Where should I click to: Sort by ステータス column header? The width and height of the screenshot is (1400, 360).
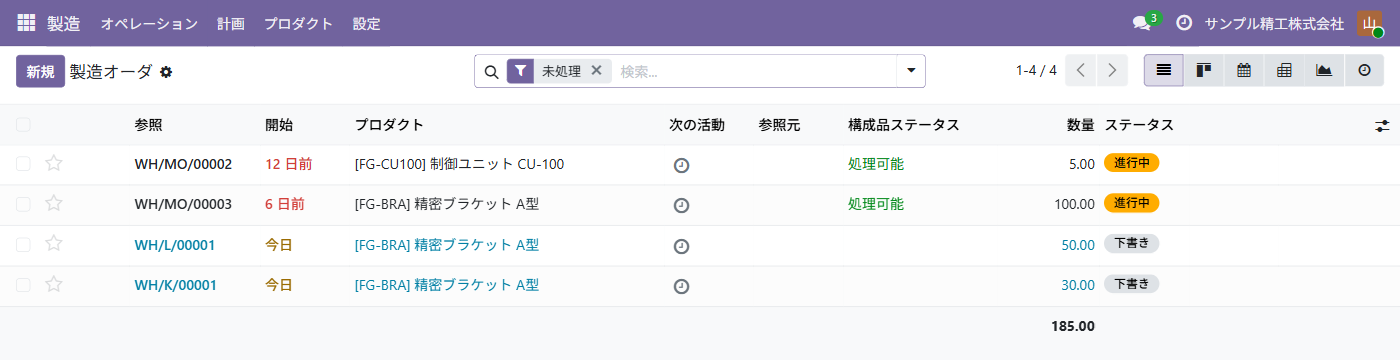pos(1139,125)
